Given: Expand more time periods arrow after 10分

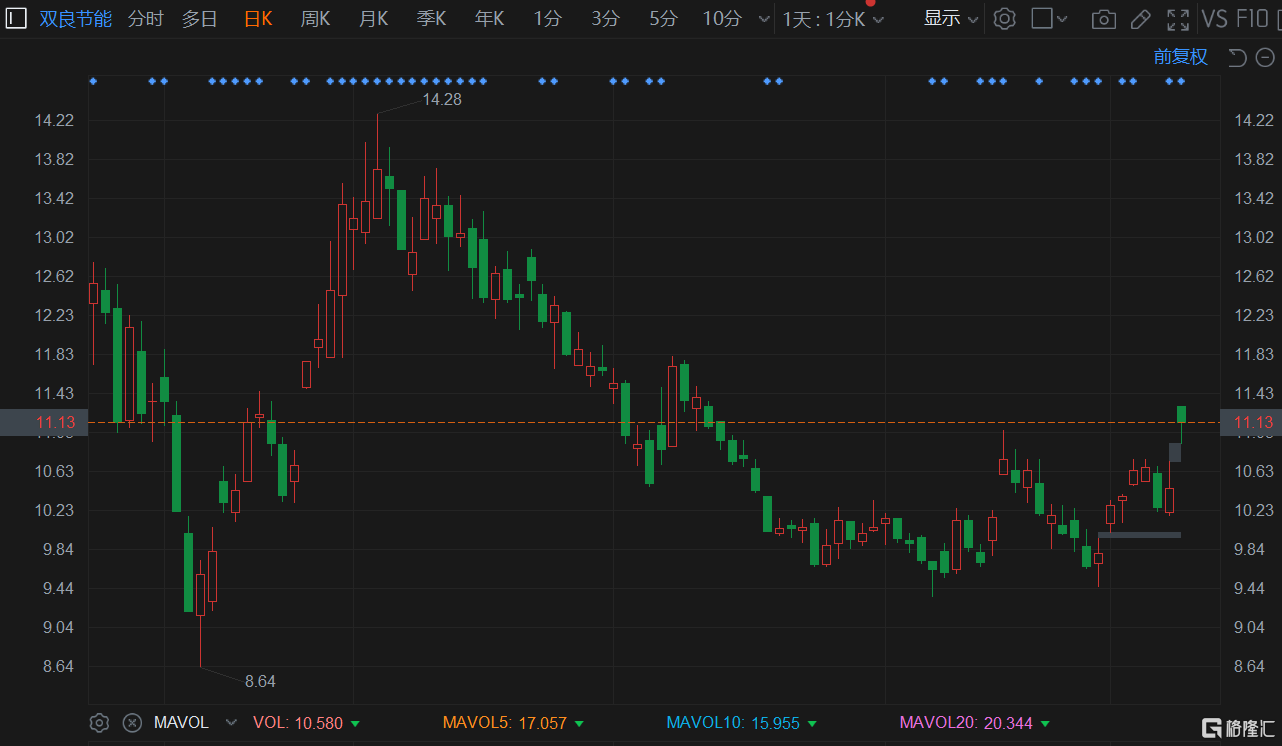Looking at the screenshot, I should coord(764,19).
